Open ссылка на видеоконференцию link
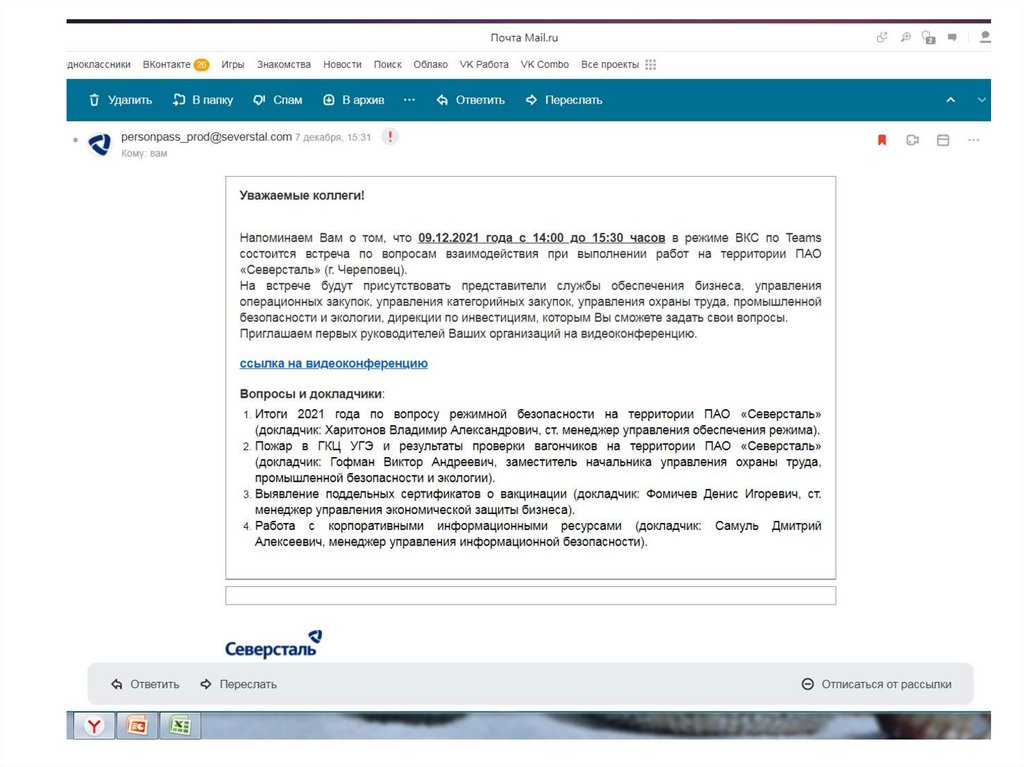1024x767 pixels. [x=334, y=363]
